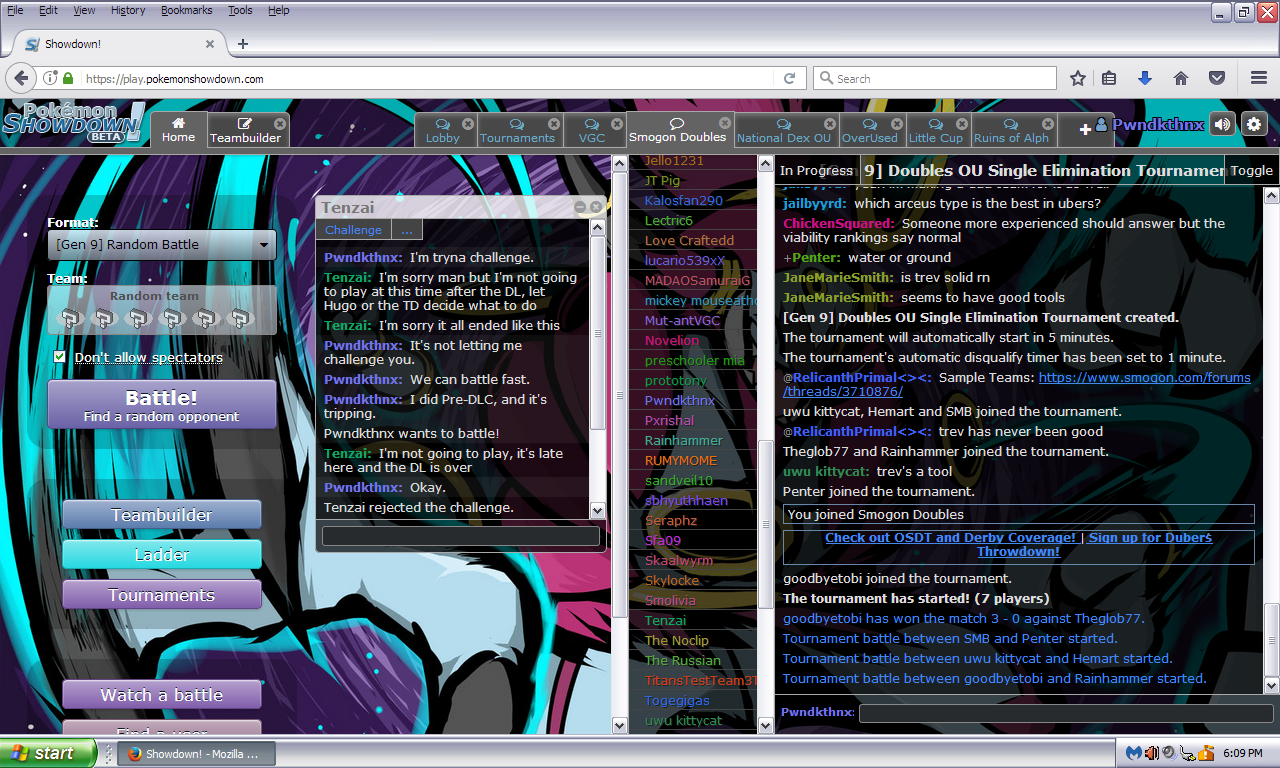Image resolution: width=1280 pixels, height=768 pixels.
Task: Click the Teambuilder main menu button
Action: tap(162, 515)
